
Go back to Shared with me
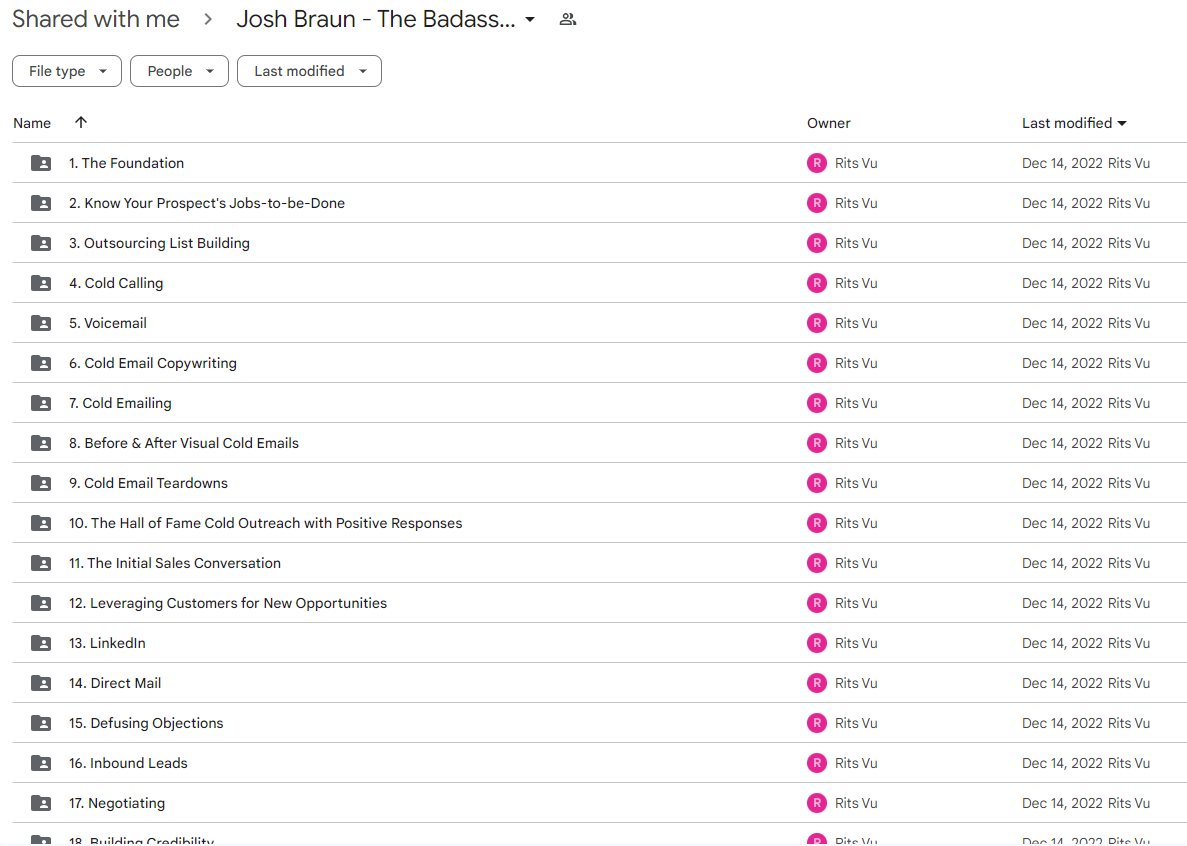[x=96, y=19]
